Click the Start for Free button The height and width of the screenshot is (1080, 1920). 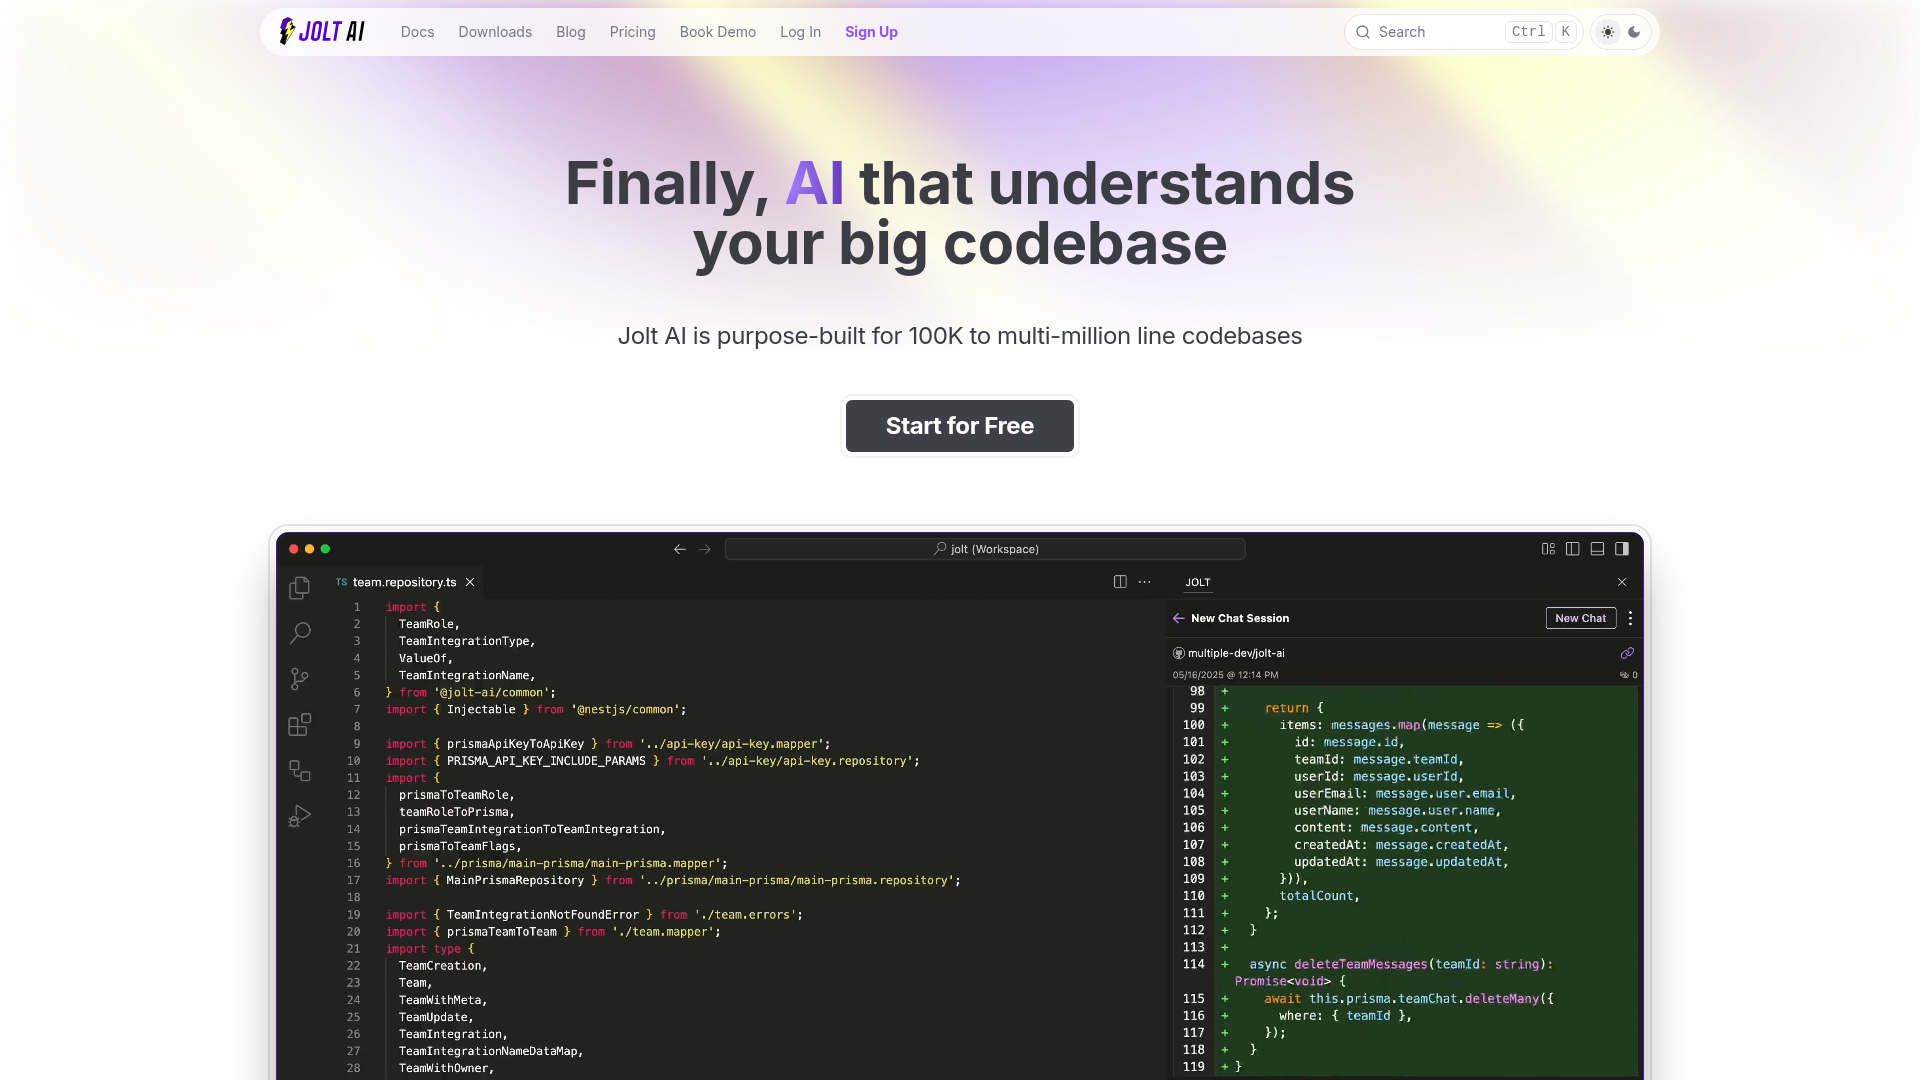point(959,426)
